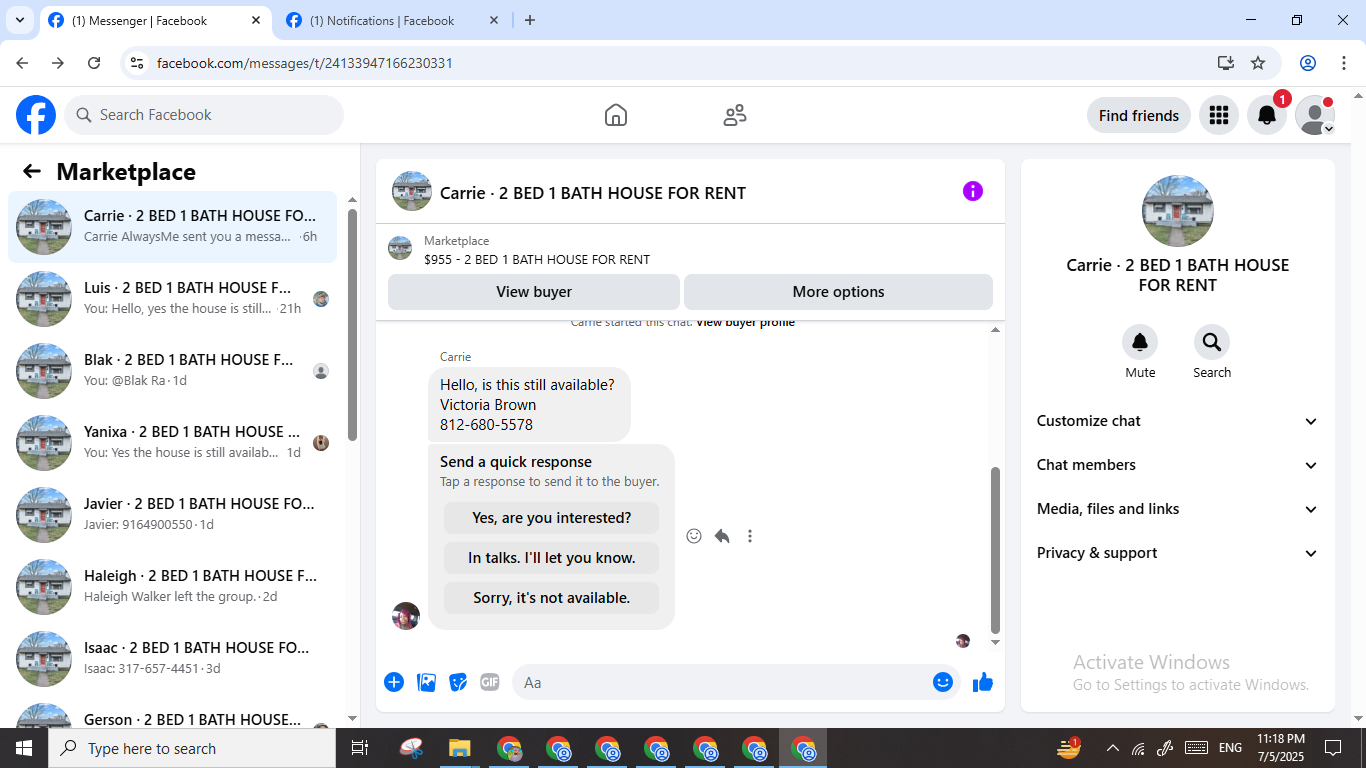
Task: Click the install app icon in address bar
Action: (x=1226, y=63)
